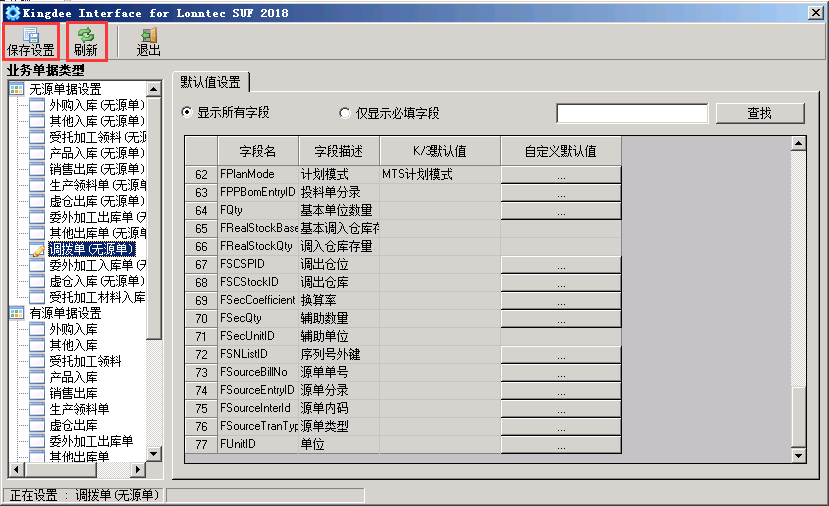Select 显示所有字段 radio button
Screen dimensions: 829x506
187,112
